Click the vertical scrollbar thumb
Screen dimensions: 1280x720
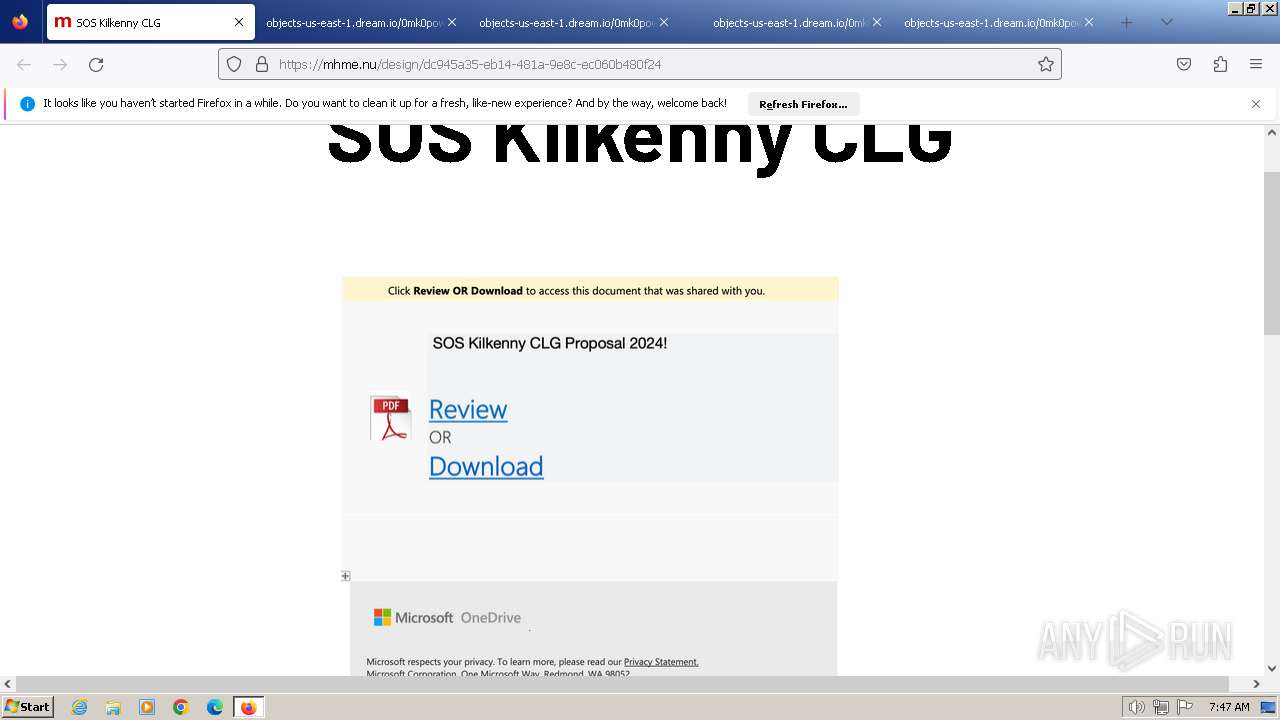pos(1272,253)
